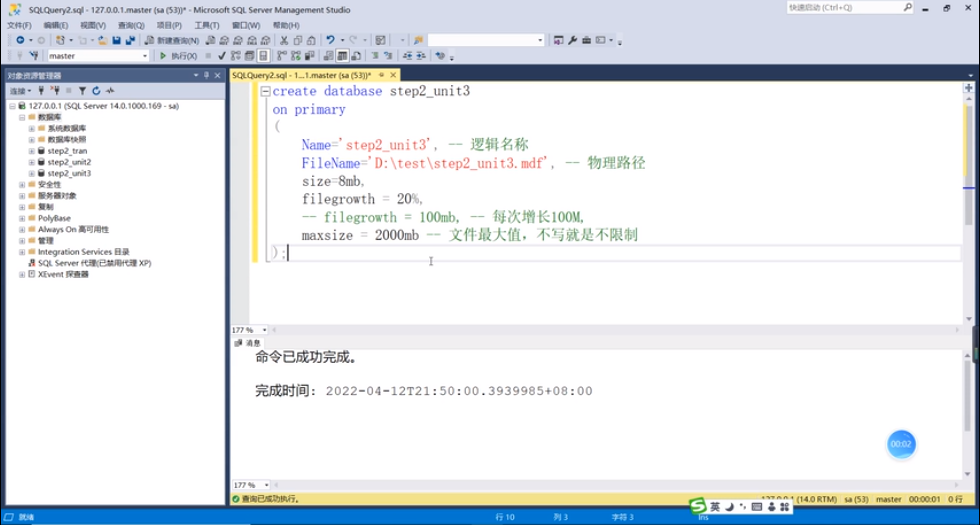The width and height of the screenshot is (980, 525).
Task: Expand the step2_unit2 database node
Action: click(x=32, y=162)
